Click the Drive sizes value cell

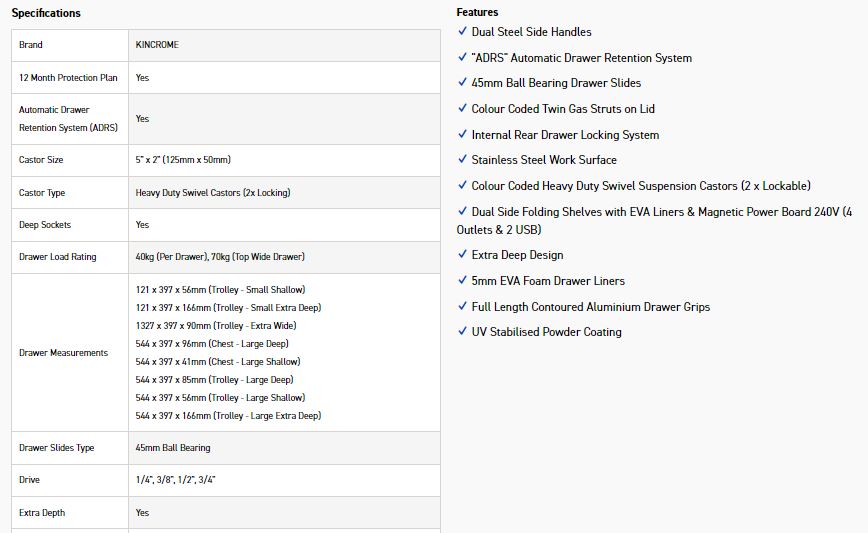[175, 480]
